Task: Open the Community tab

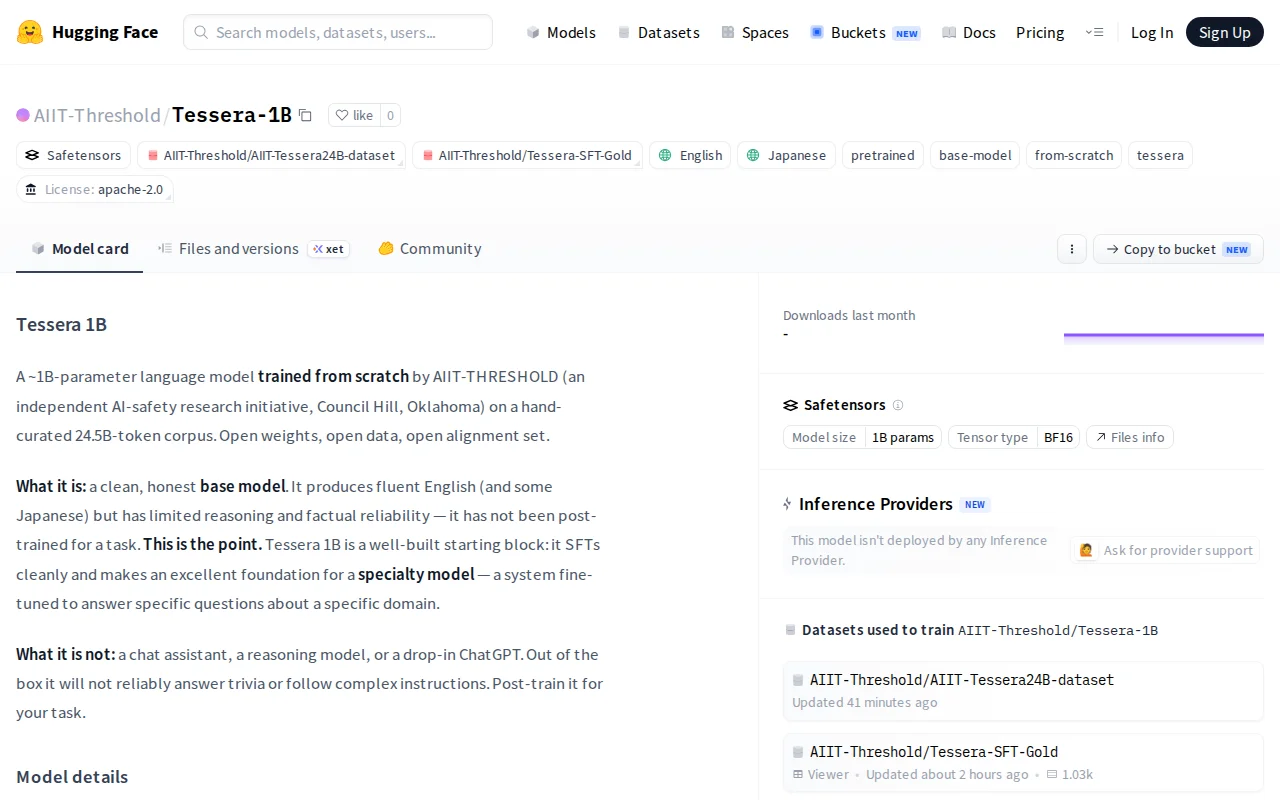Action: 430,249
